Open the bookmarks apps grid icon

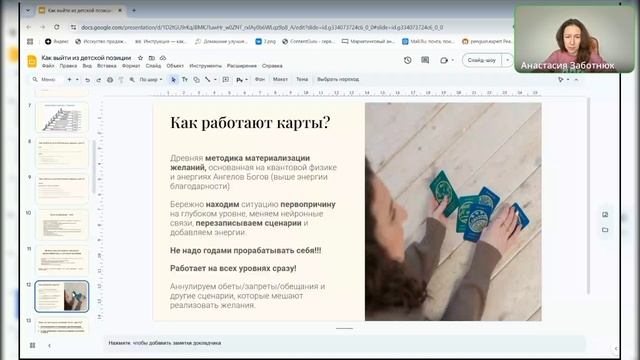pos(30,41)
